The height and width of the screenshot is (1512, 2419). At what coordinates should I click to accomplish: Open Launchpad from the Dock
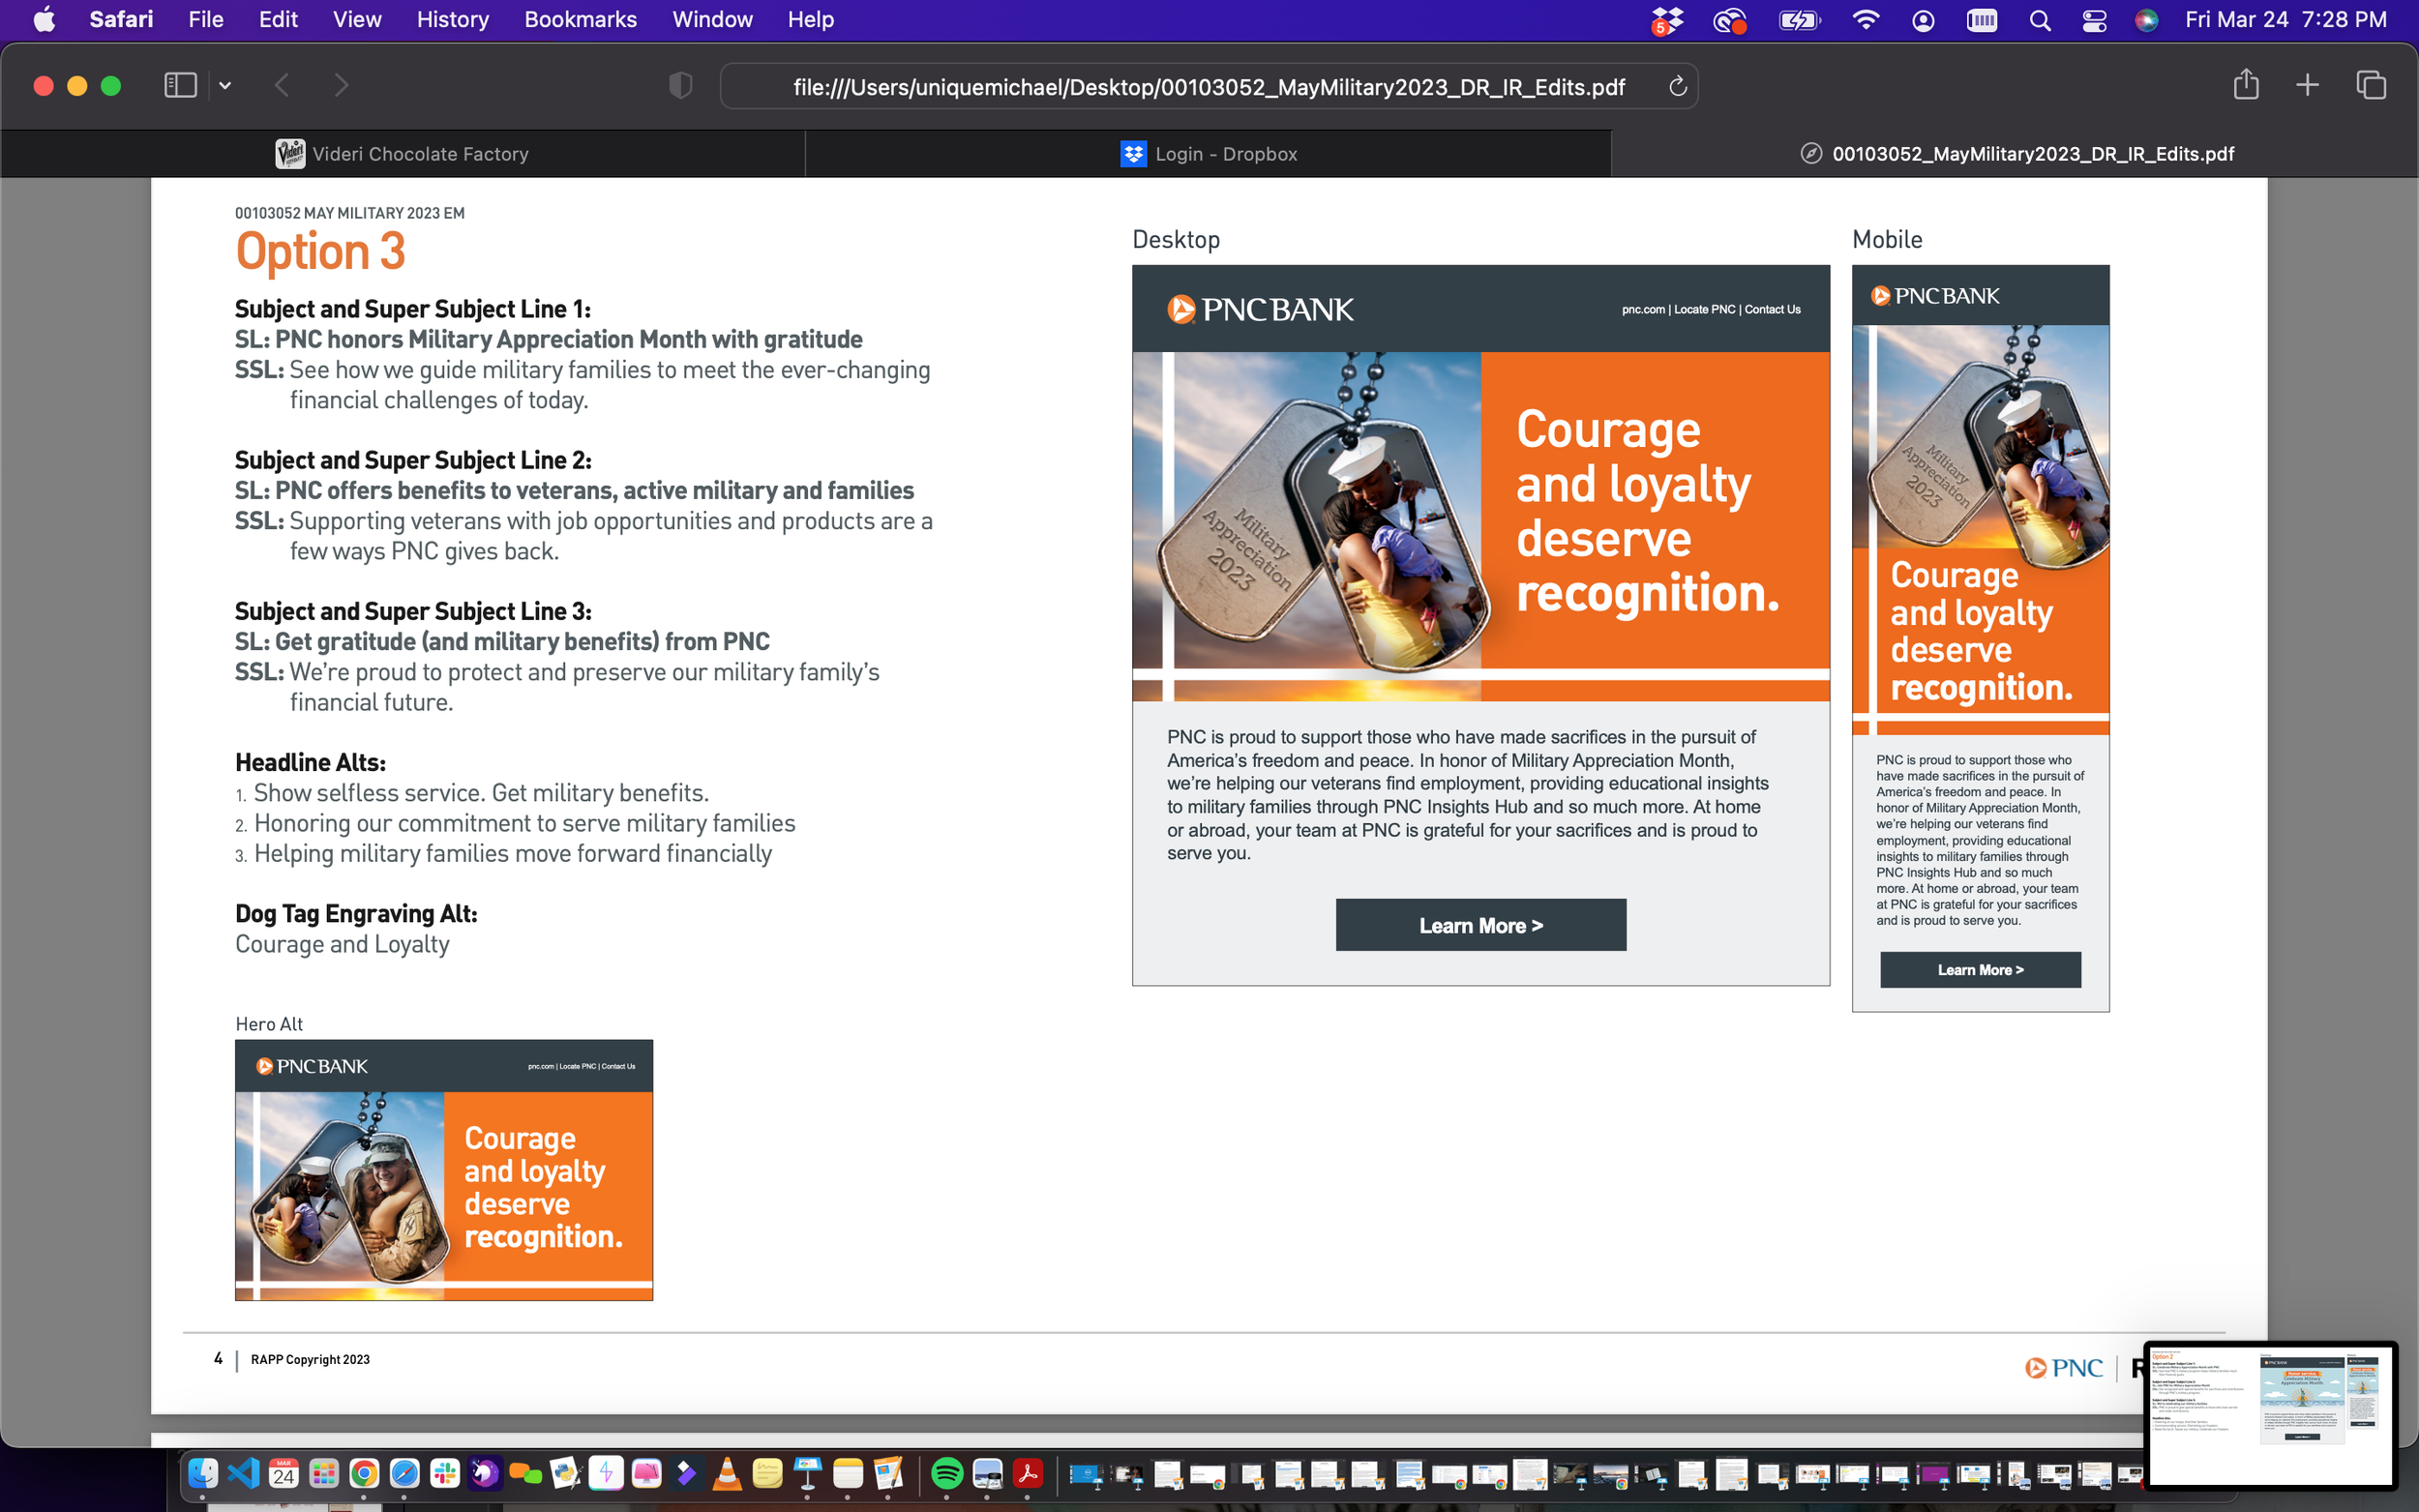pyautogui.click(x=323, y=1473)
